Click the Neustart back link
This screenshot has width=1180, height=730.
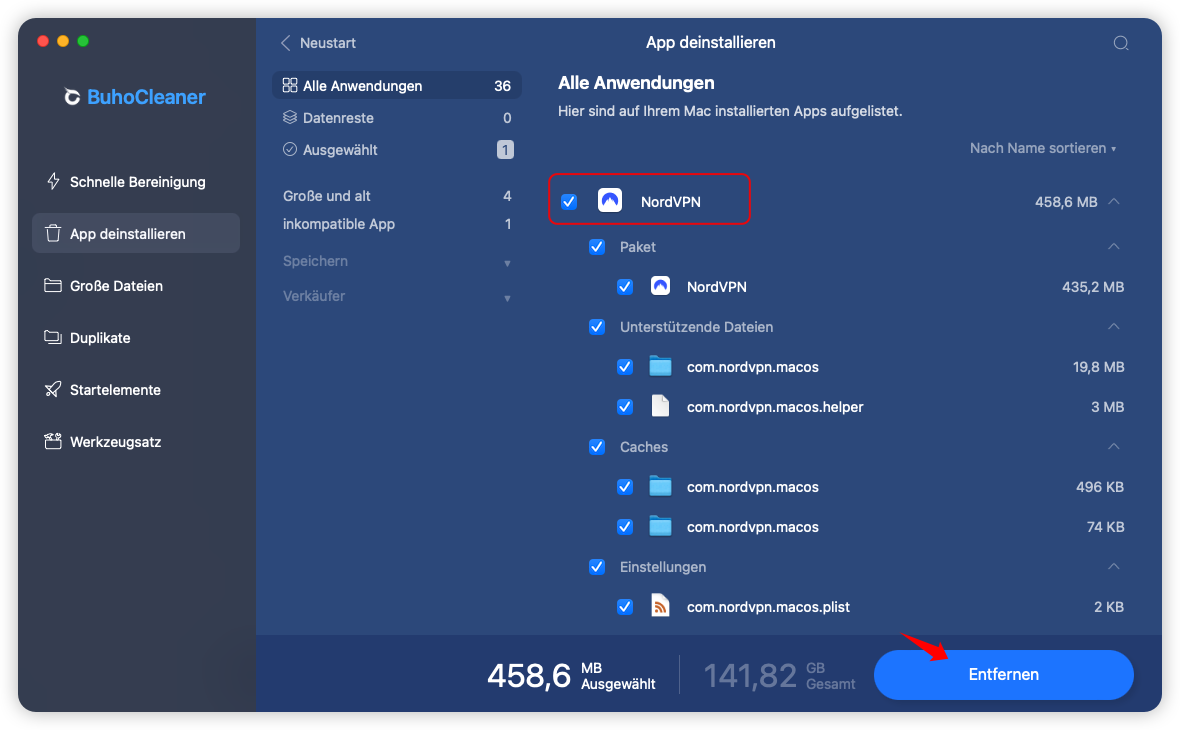point(327,43)
